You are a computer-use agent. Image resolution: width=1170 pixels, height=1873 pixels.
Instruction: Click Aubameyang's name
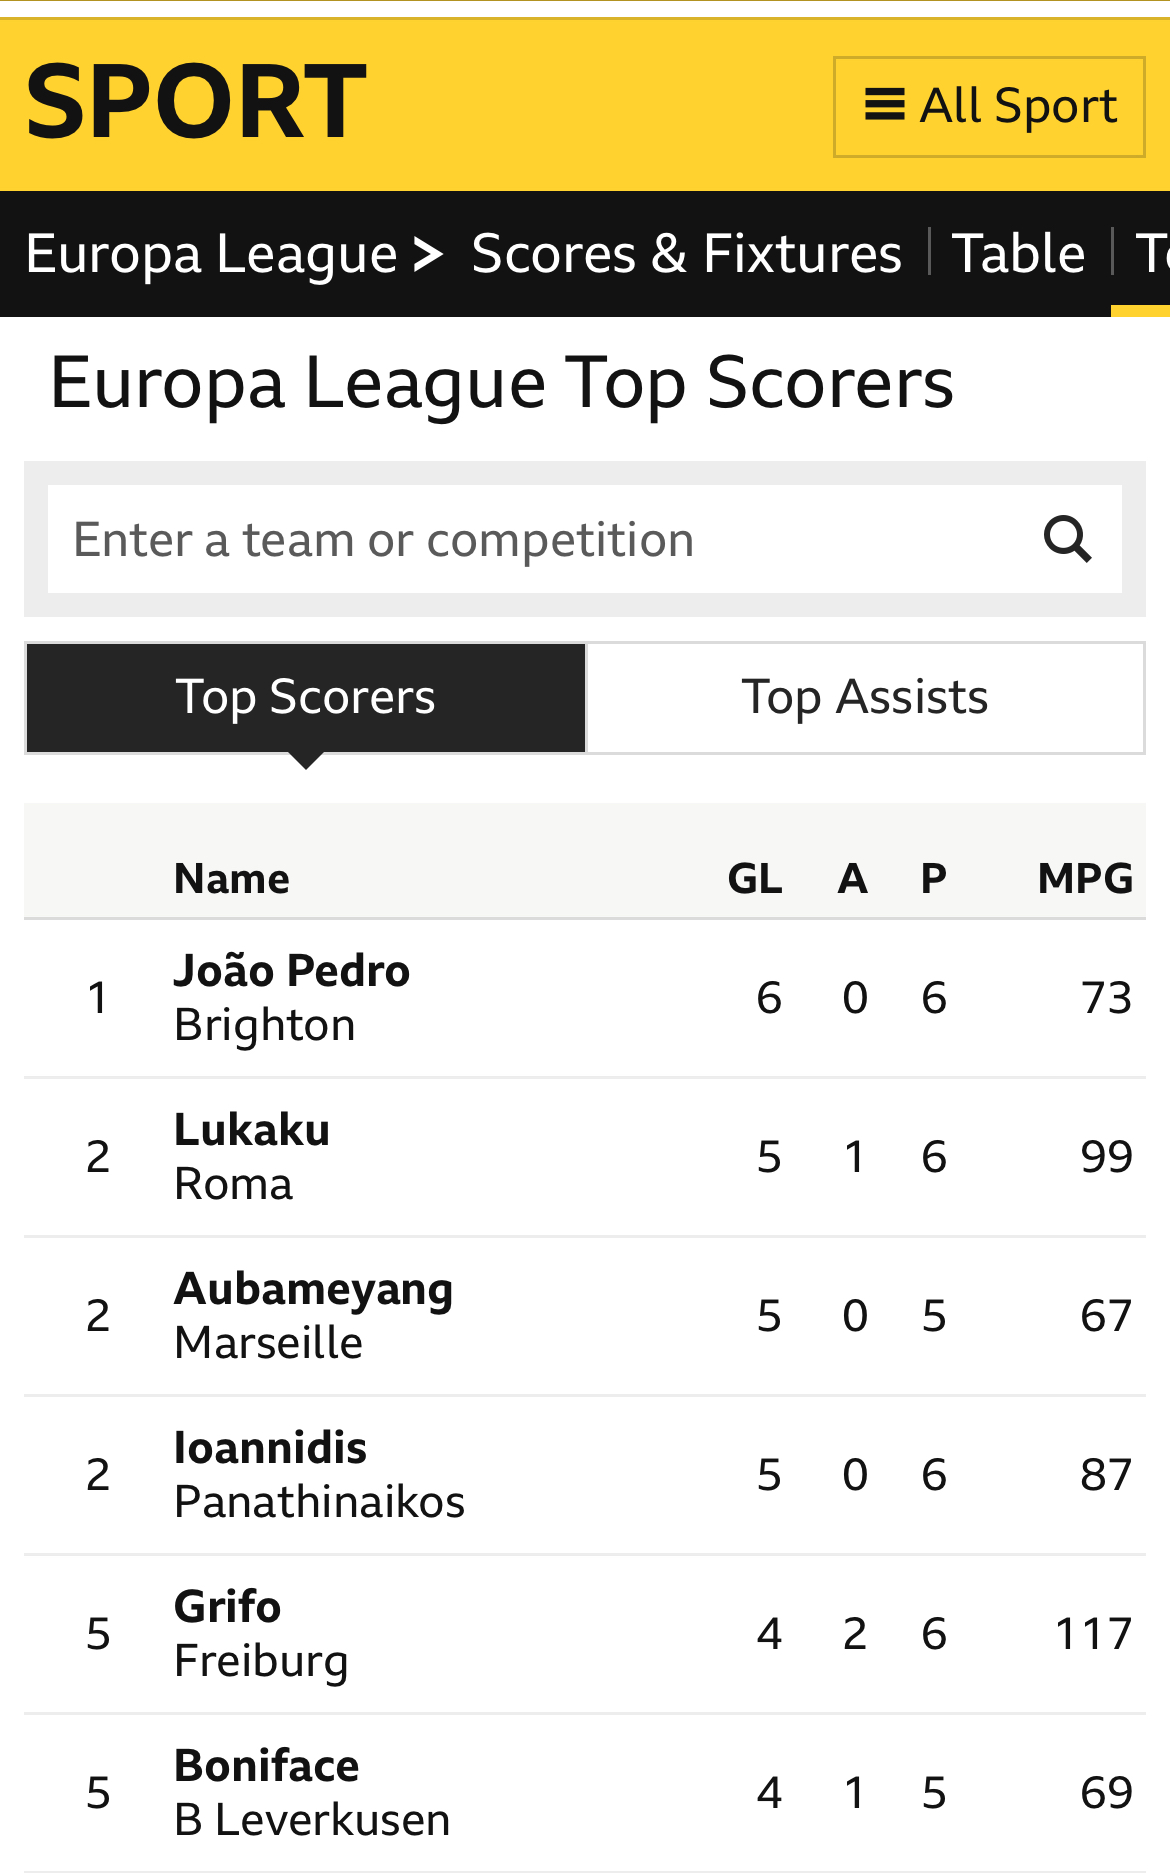pos(314,1289)
